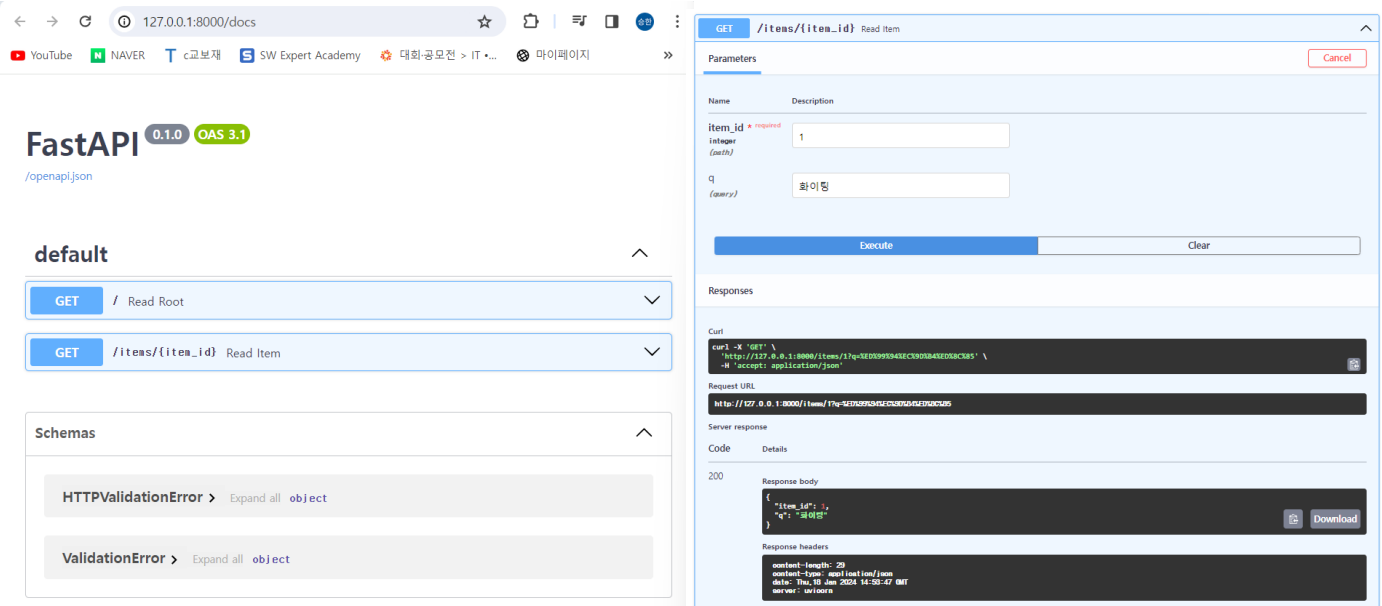Copy the curl command with clipboard icon
Viewport: 1382px width, 606px height.
point(1353,364)
